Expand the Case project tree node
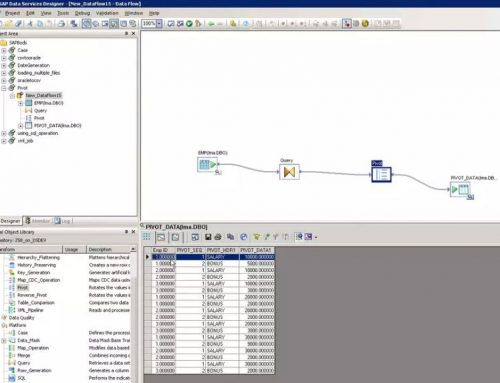 tap(4, 50)
